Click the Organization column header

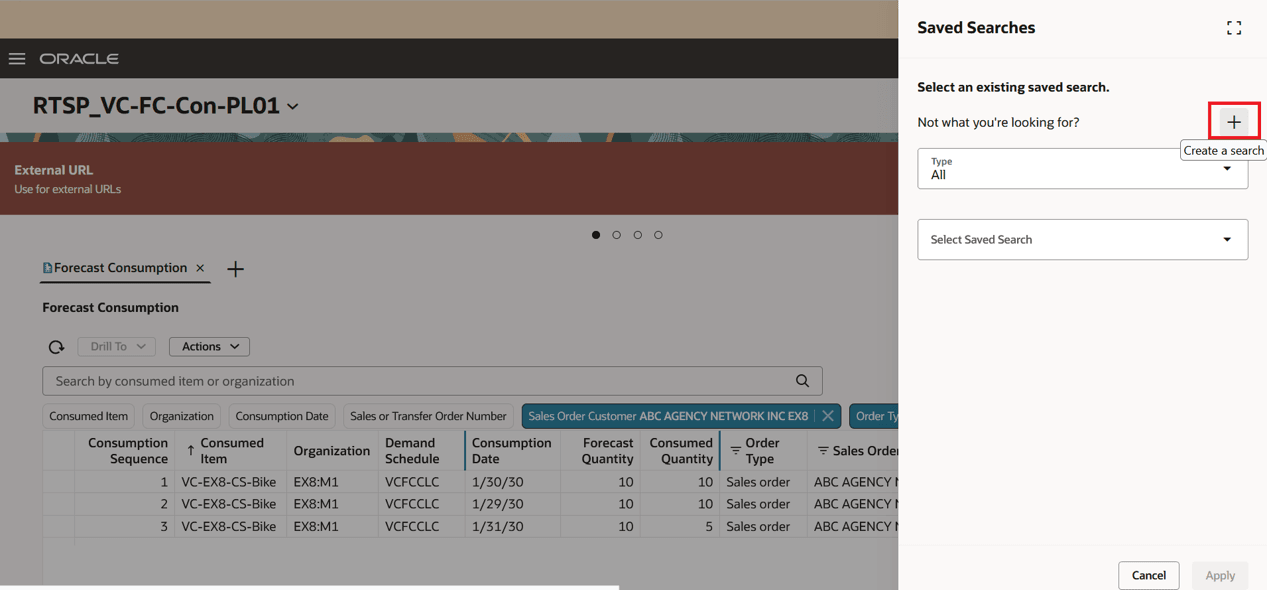pos(332,451)
